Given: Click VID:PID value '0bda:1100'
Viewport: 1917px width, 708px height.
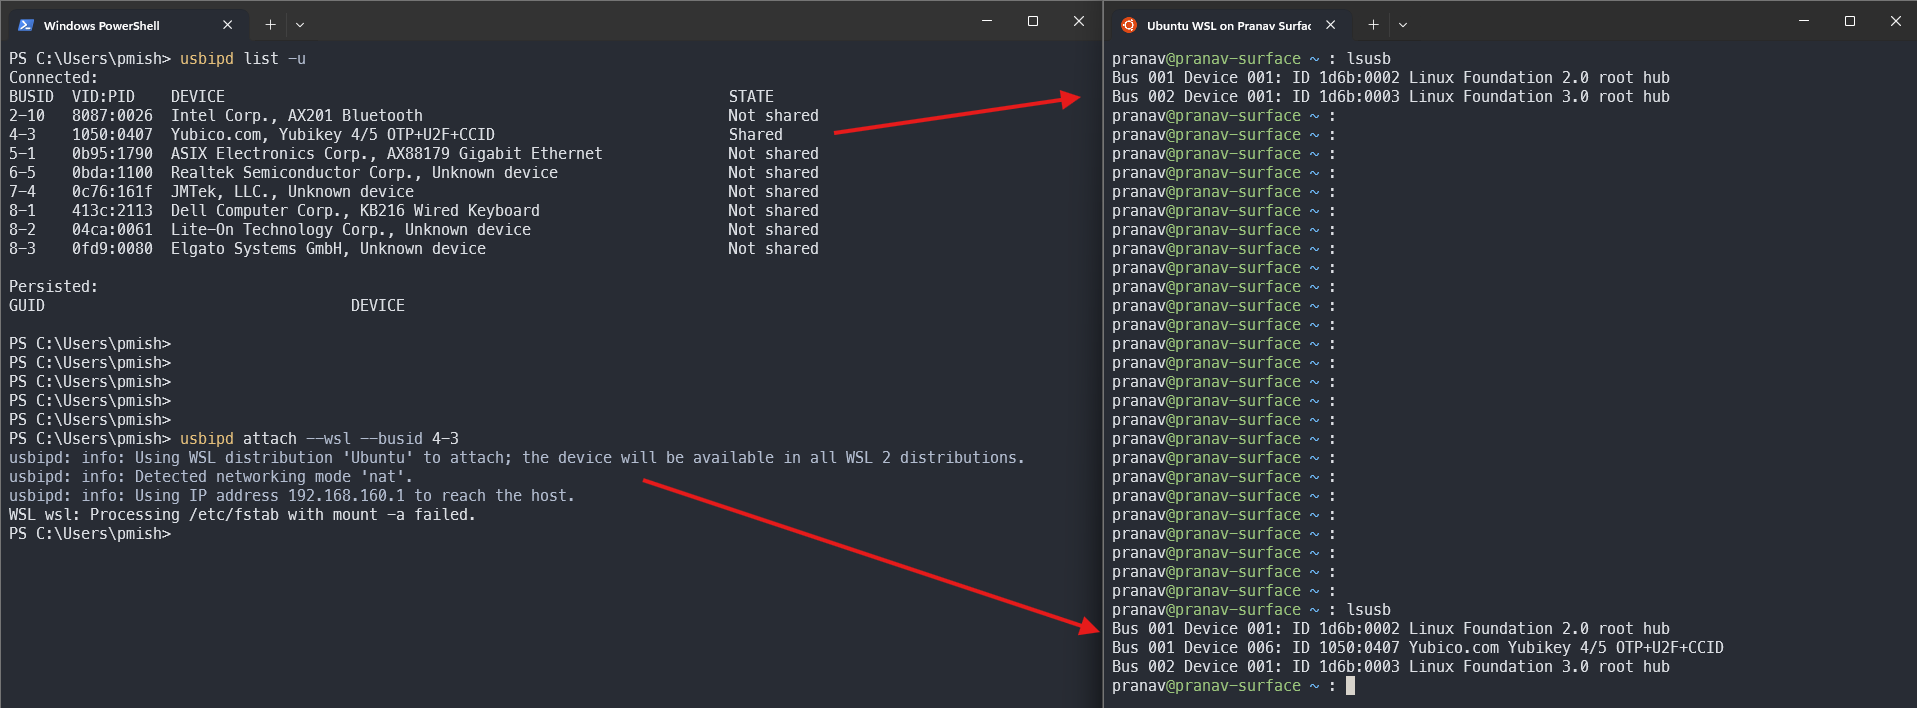Looking at the screenshot, I should tap(112, 173).
